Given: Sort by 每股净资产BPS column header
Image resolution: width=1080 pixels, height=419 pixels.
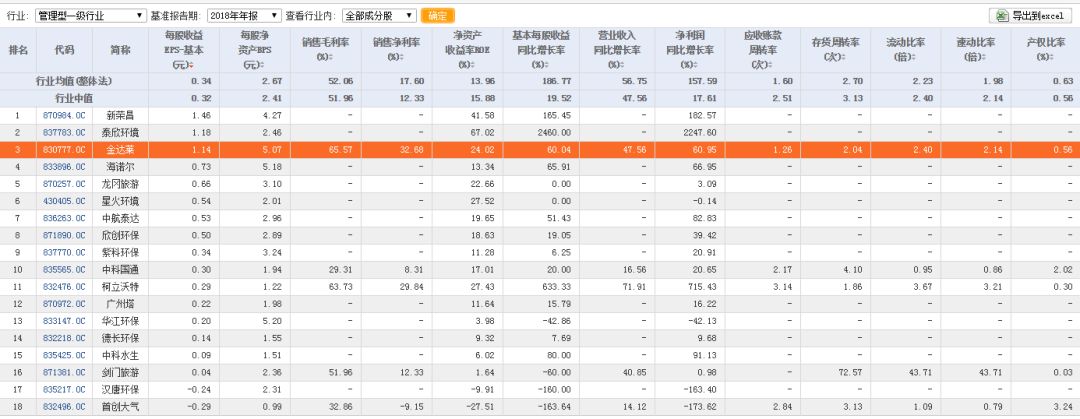Looking at the screenshot, I should [x=255, y=50].
